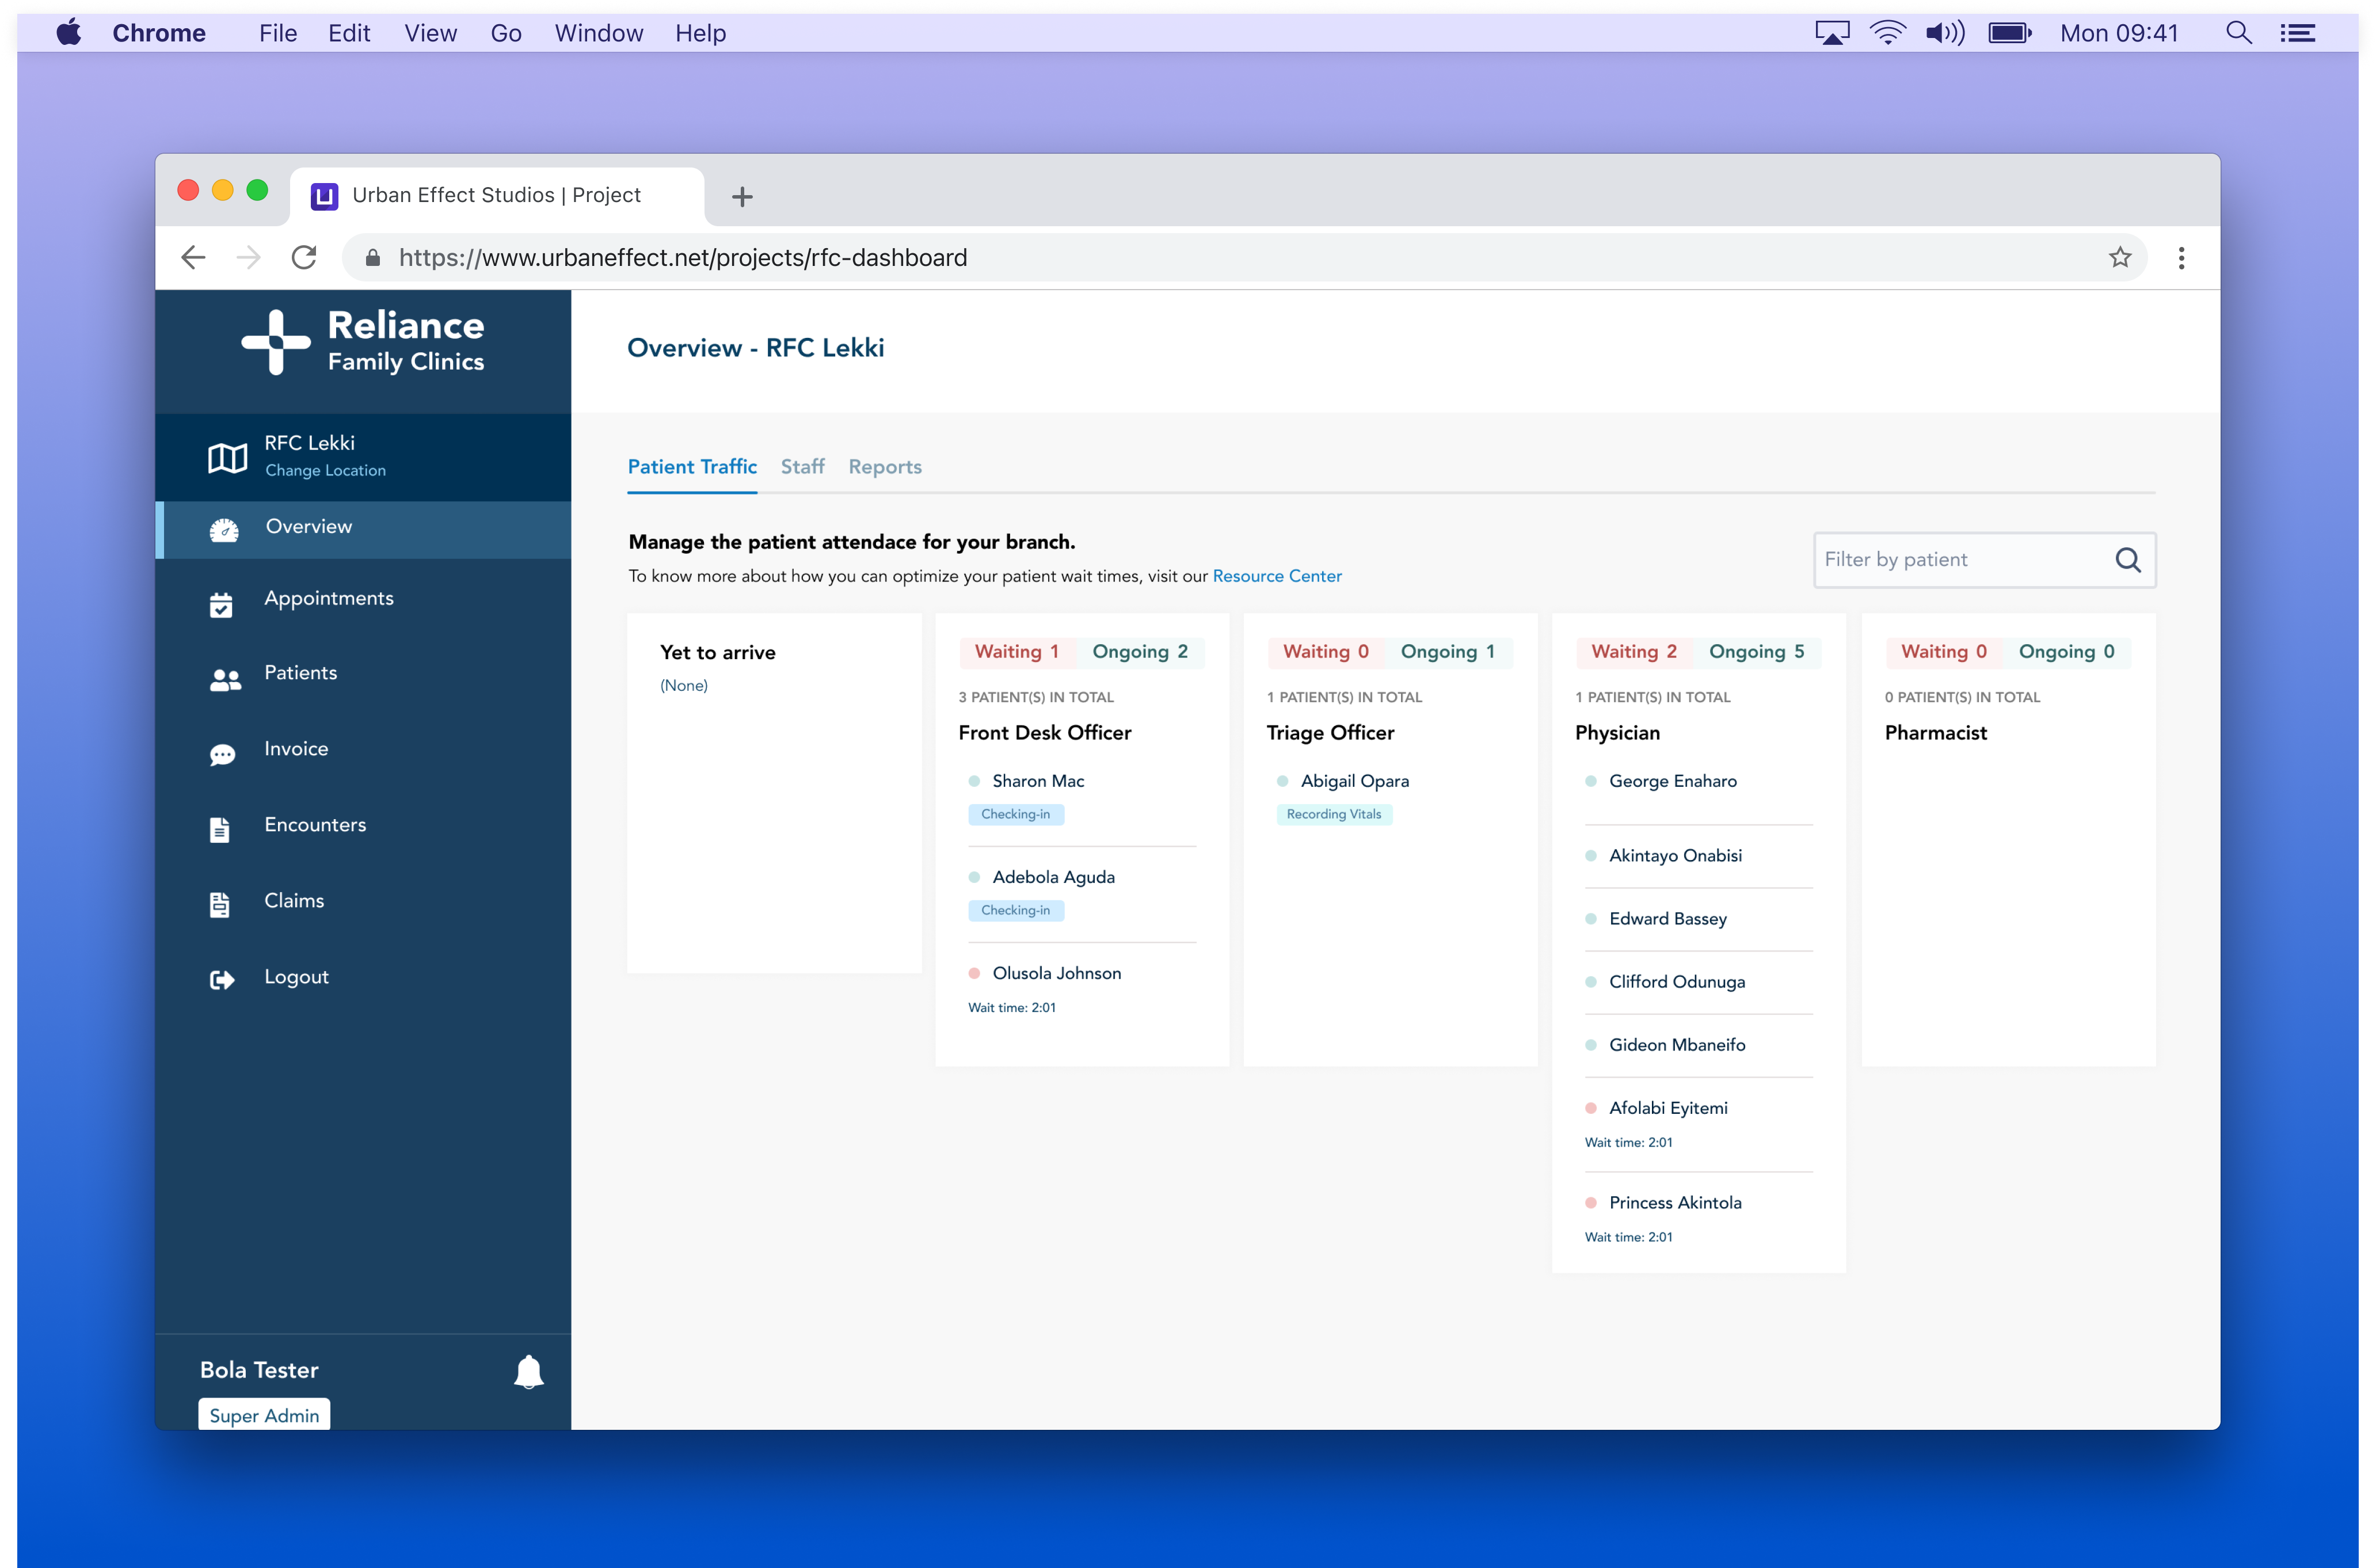Select the Urban Effect Studios browser tab
Viewport: 2376px width, 1568px height.
pos(497,196)
